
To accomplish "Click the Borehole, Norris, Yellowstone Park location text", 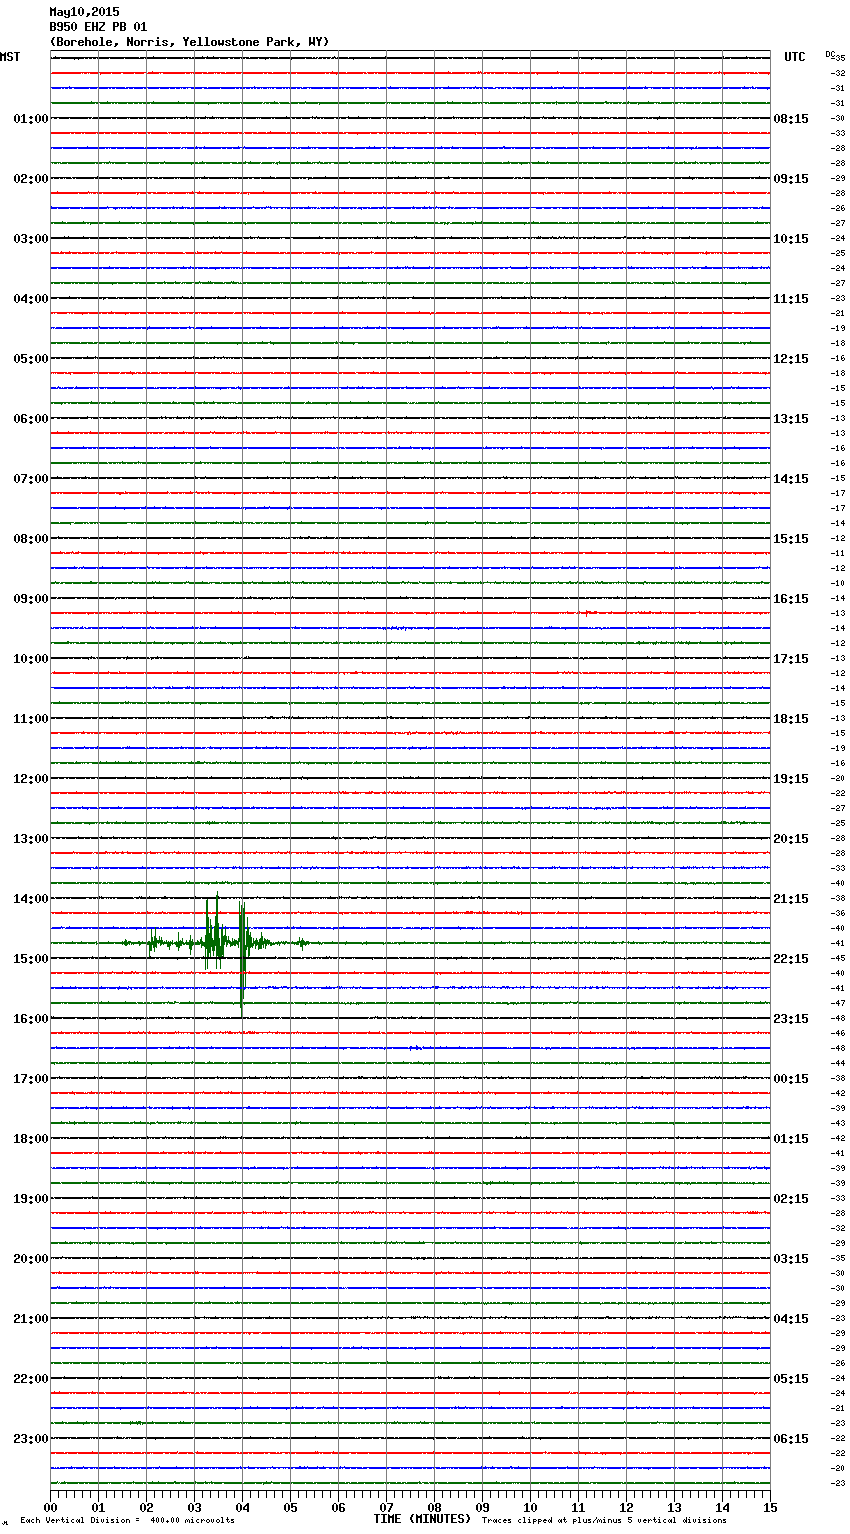I will 189,42.
